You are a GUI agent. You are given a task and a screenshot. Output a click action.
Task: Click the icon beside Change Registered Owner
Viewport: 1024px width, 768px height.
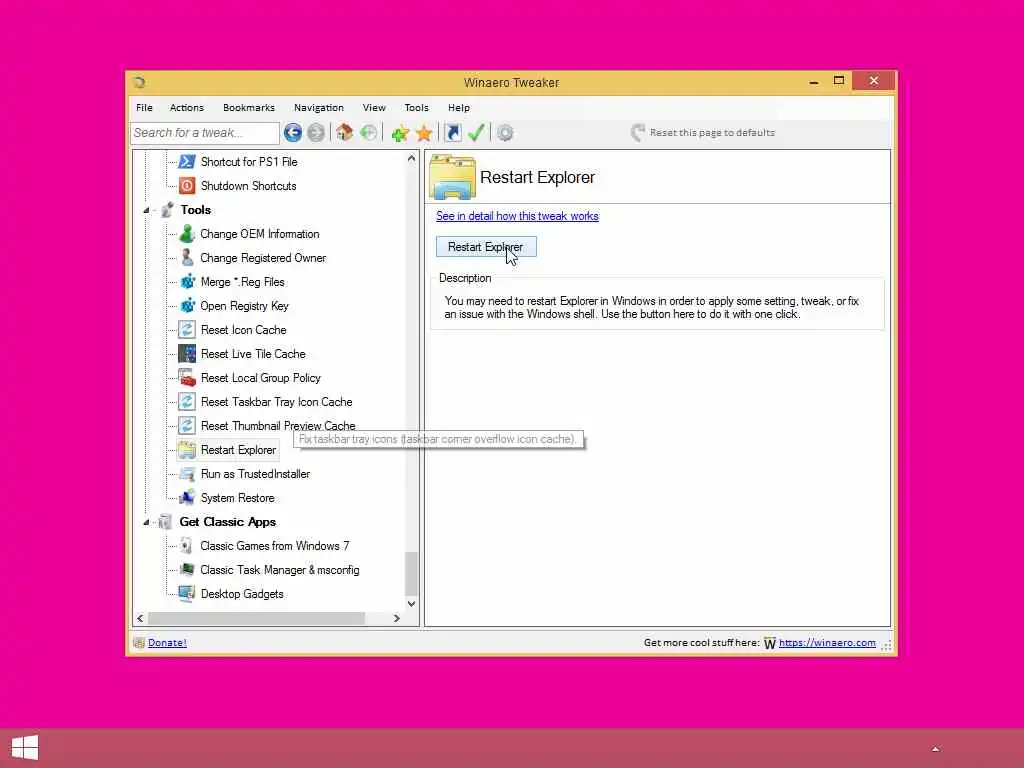187,258
